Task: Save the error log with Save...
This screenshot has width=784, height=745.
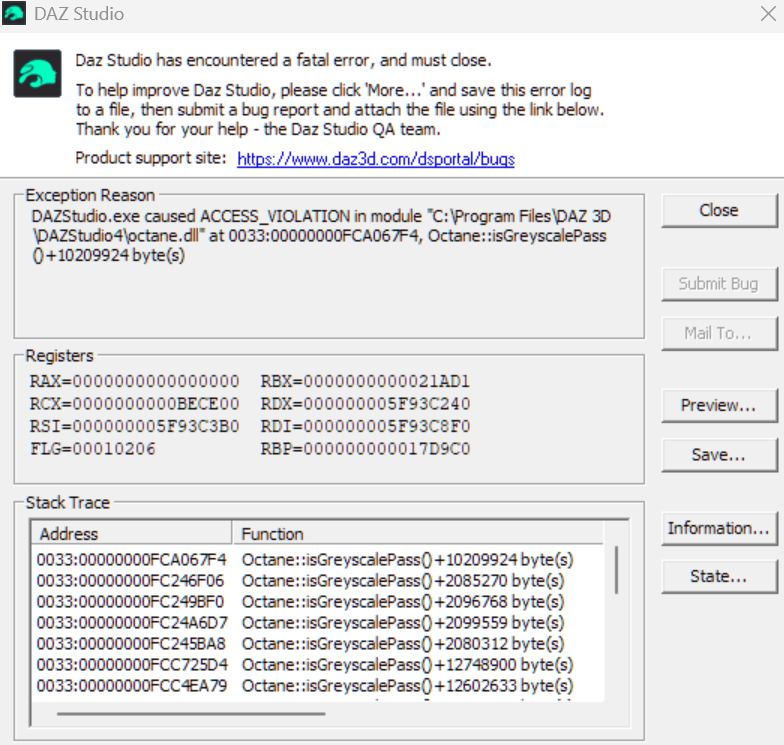Action: coord(719,455)
